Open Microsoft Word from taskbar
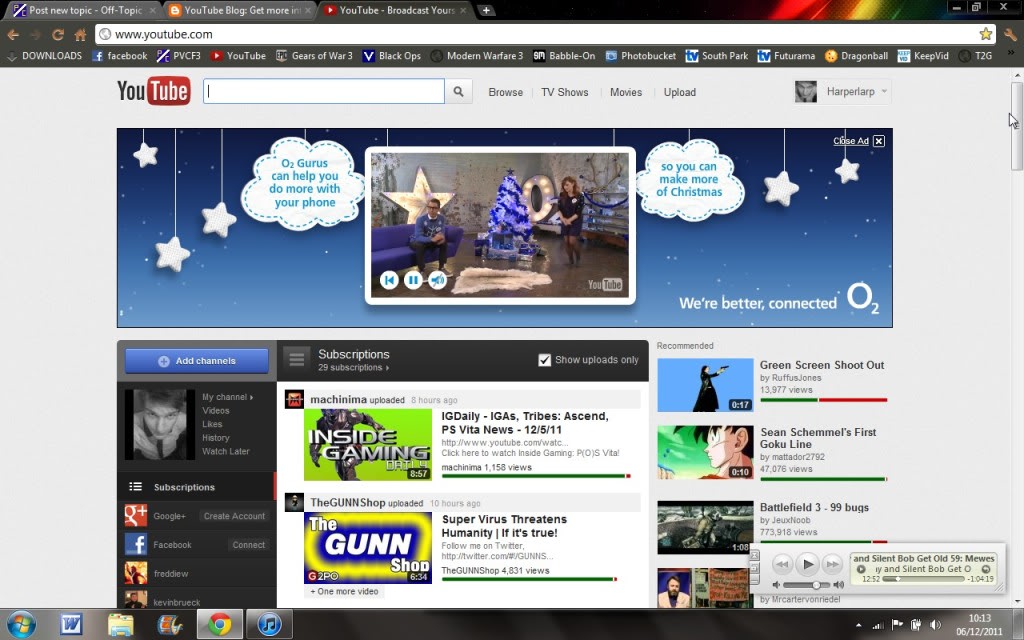 tap(71, 624)
